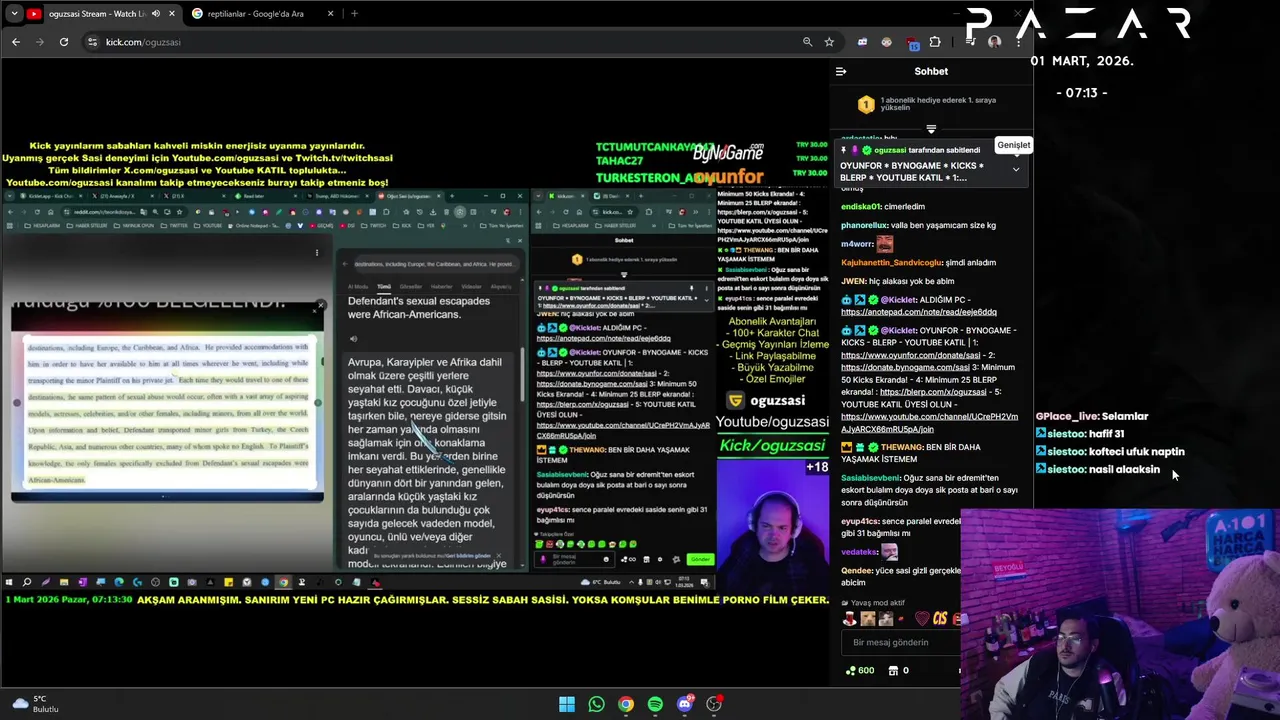The image size is (1280, 720).
Task: Click the endiska01 username in chat
Action: tap(861, 206)
